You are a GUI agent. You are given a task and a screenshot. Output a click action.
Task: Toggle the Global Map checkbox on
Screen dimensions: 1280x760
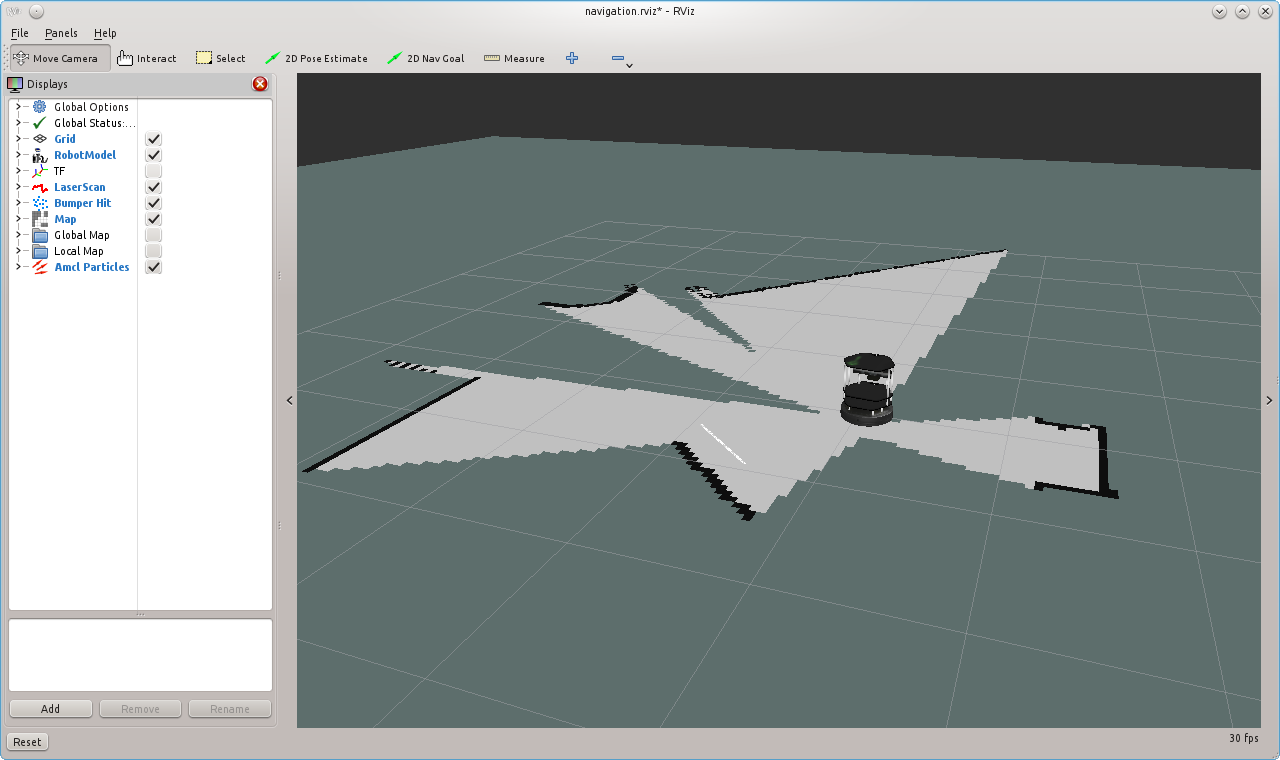tap(153, 235)
